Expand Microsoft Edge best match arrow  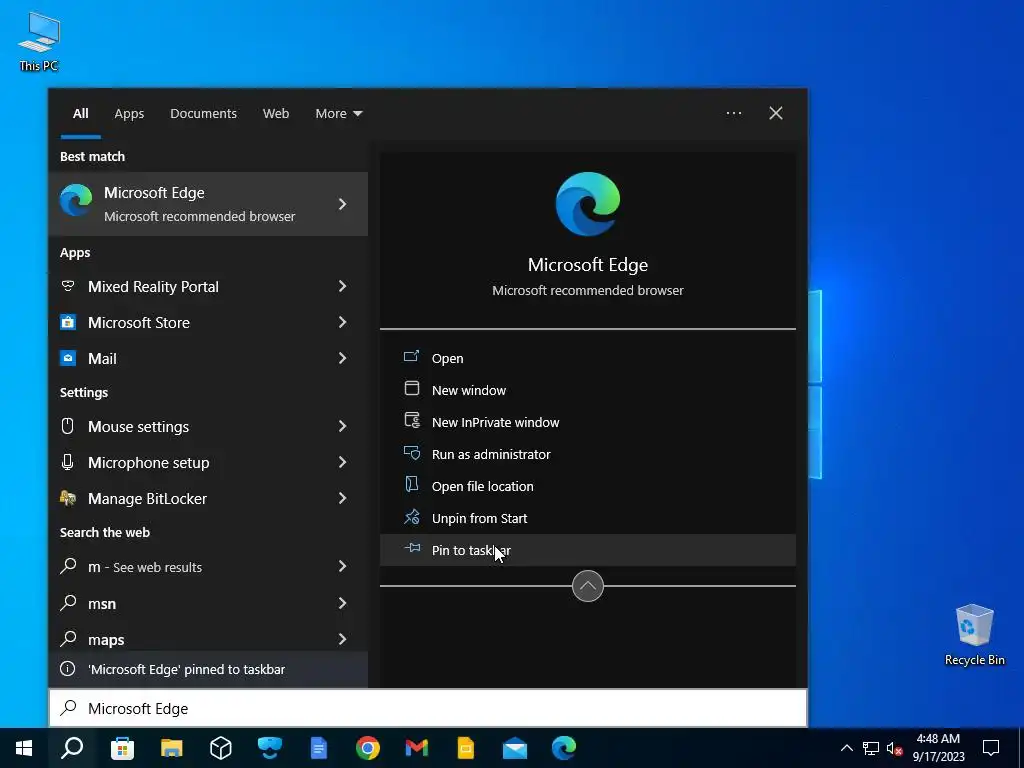coord(342,204)
